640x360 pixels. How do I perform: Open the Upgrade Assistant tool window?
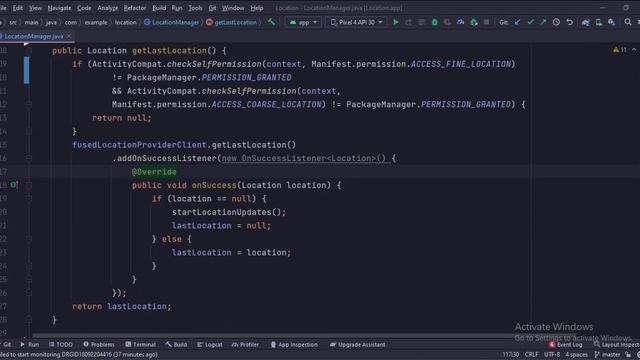[x=358, y=344]
